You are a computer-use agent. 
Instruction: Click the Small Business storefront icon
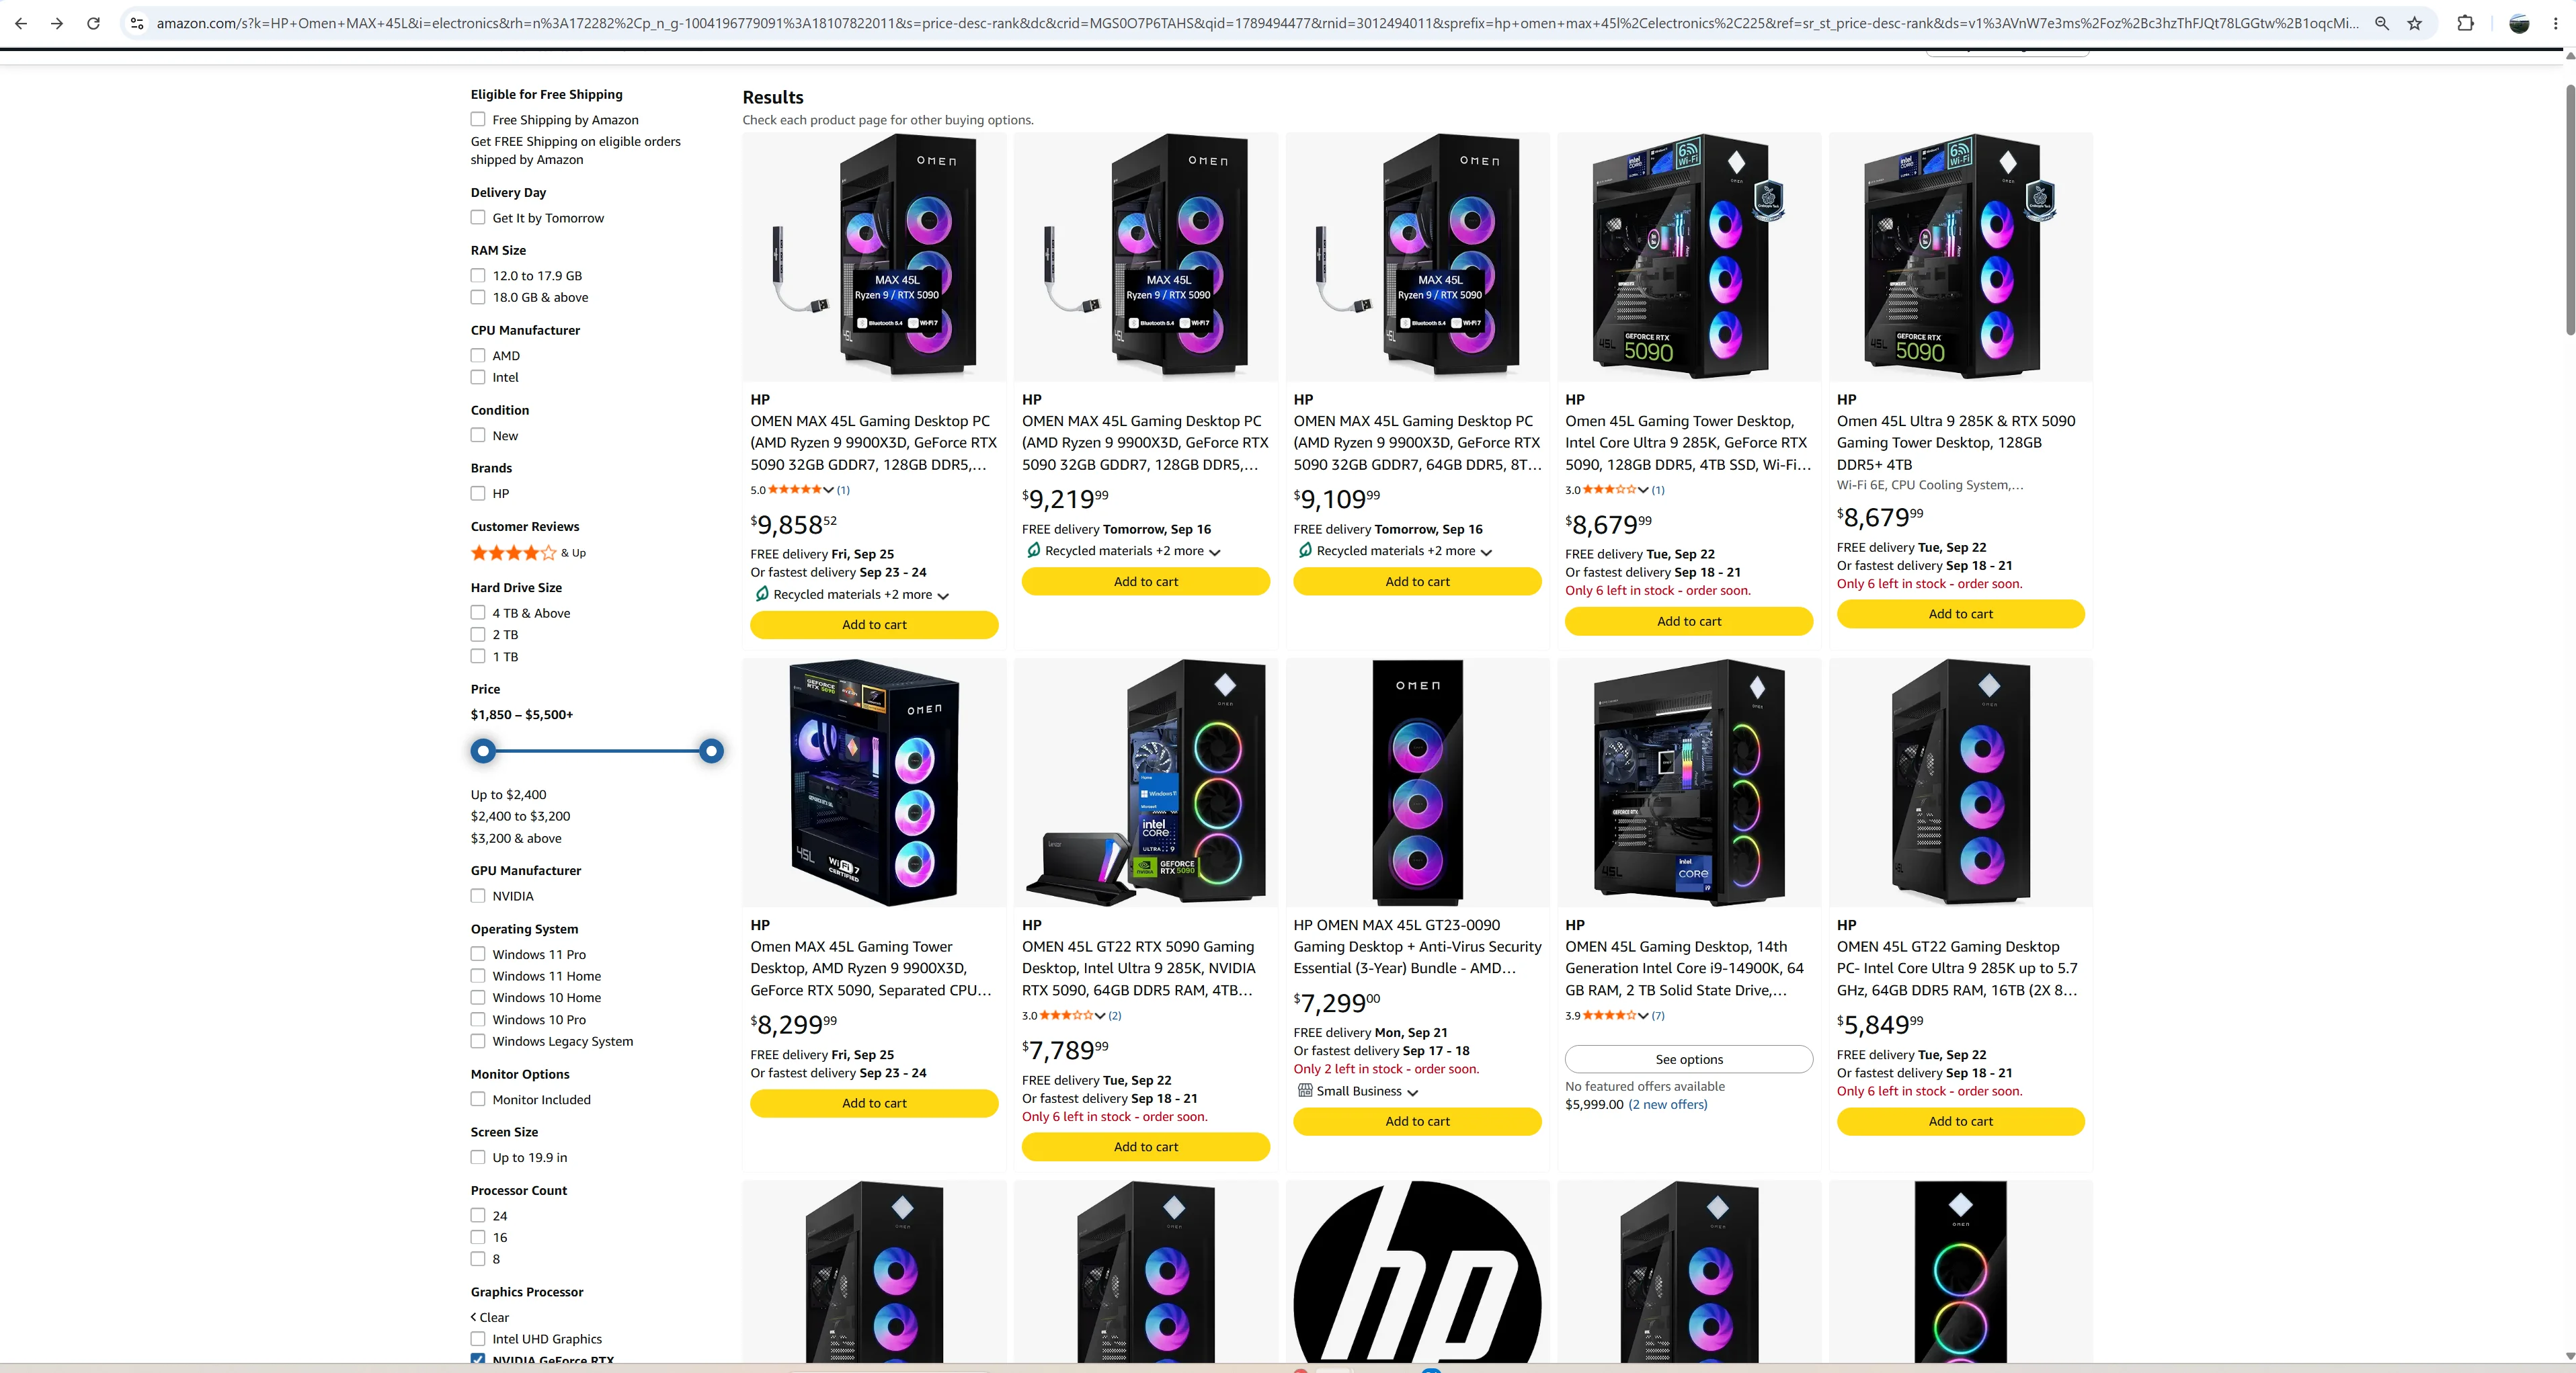[x=1305, y=1091]
